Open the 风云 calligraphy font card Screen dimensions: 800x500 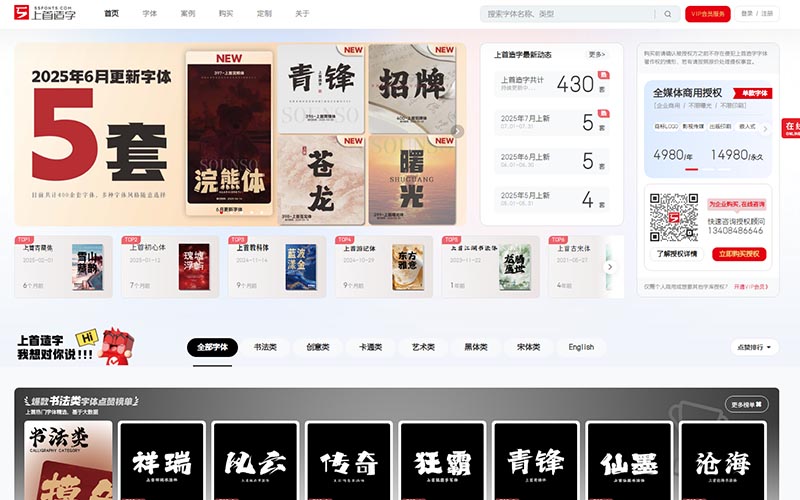[255, 461]
